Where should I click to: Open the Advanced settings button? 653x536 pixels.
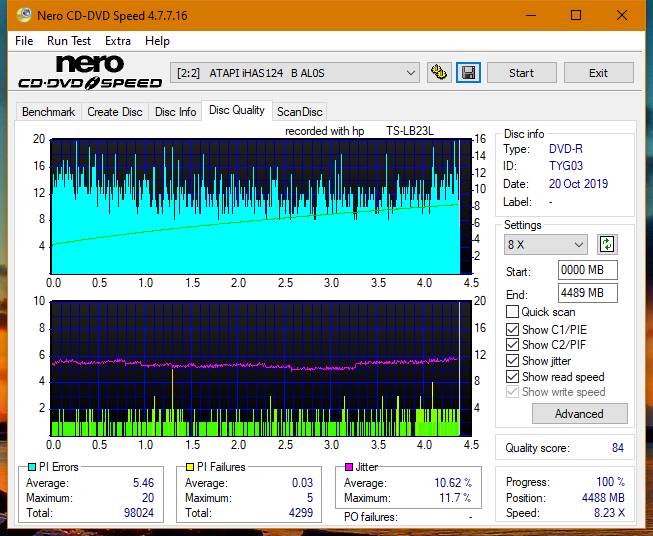tap(579, 414)
